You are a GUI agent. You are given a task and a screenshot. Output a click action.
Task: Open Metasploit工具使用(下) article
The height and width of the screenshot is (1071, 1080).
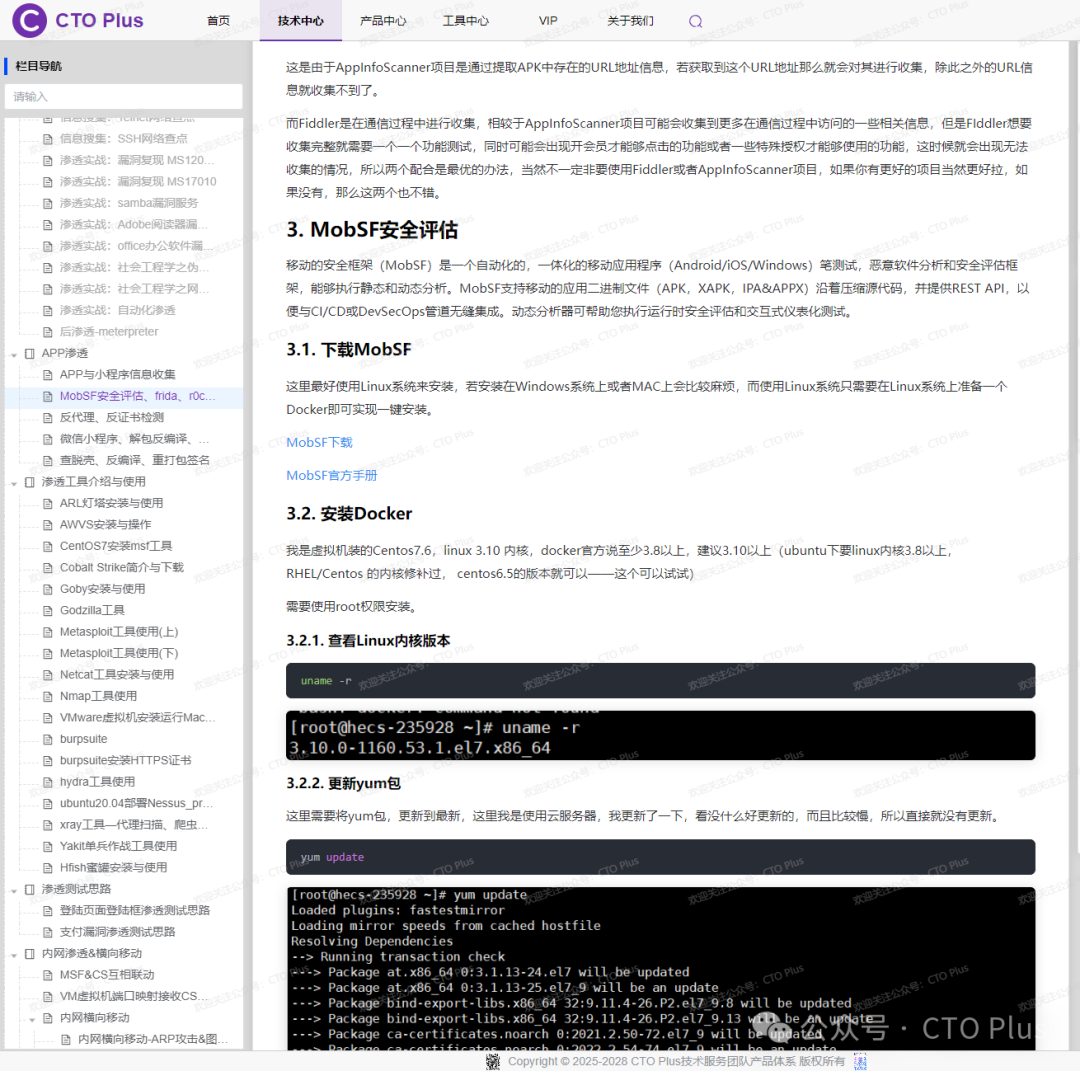tap(118, 653)
